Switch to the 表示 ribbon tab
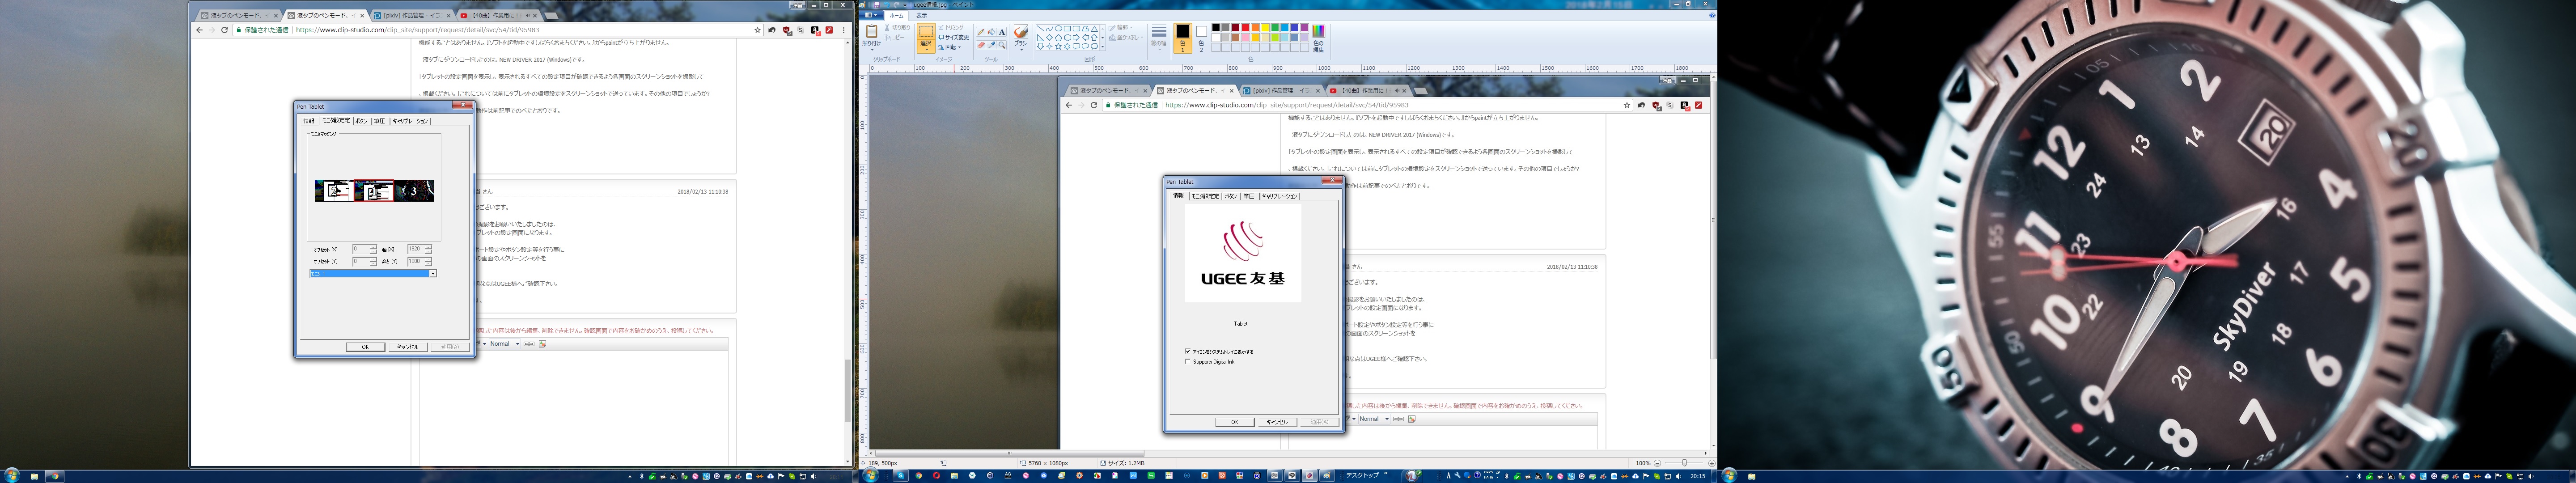 tap(922, 15)
